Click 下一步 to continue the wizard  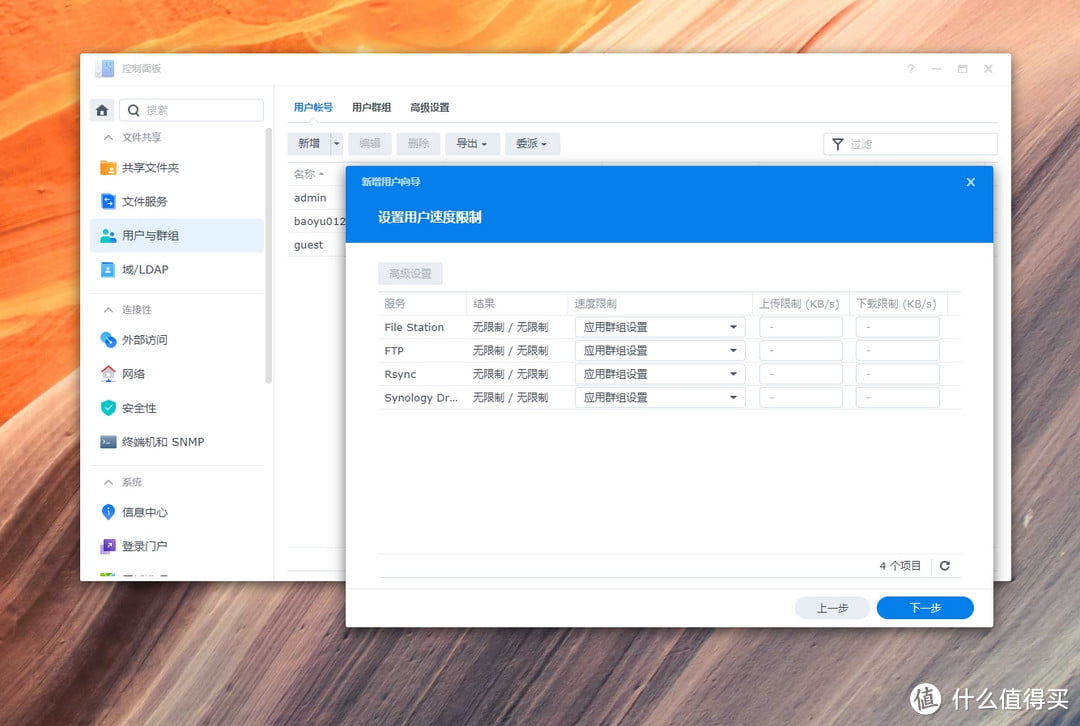tap(924, 608)
